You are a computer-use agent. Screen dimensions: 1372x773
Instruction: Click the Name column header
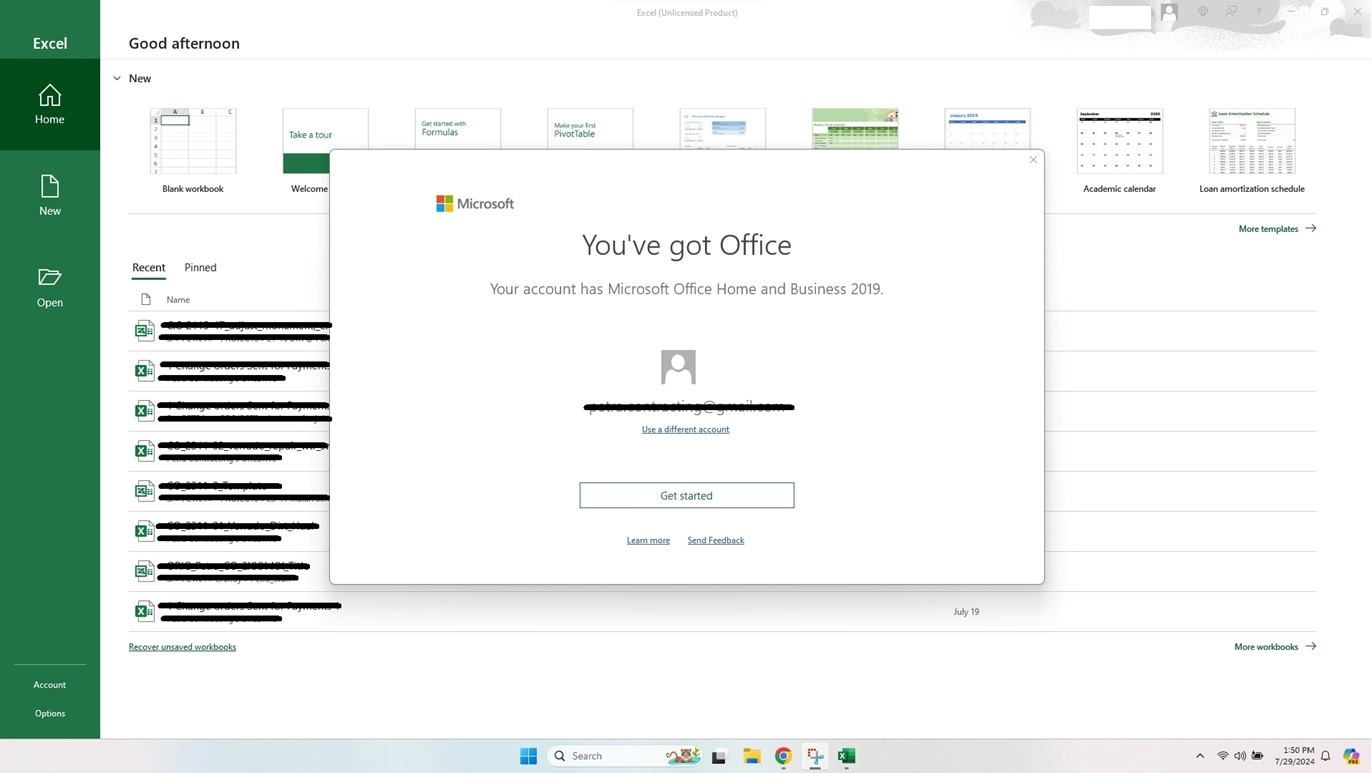pos(178,300)
